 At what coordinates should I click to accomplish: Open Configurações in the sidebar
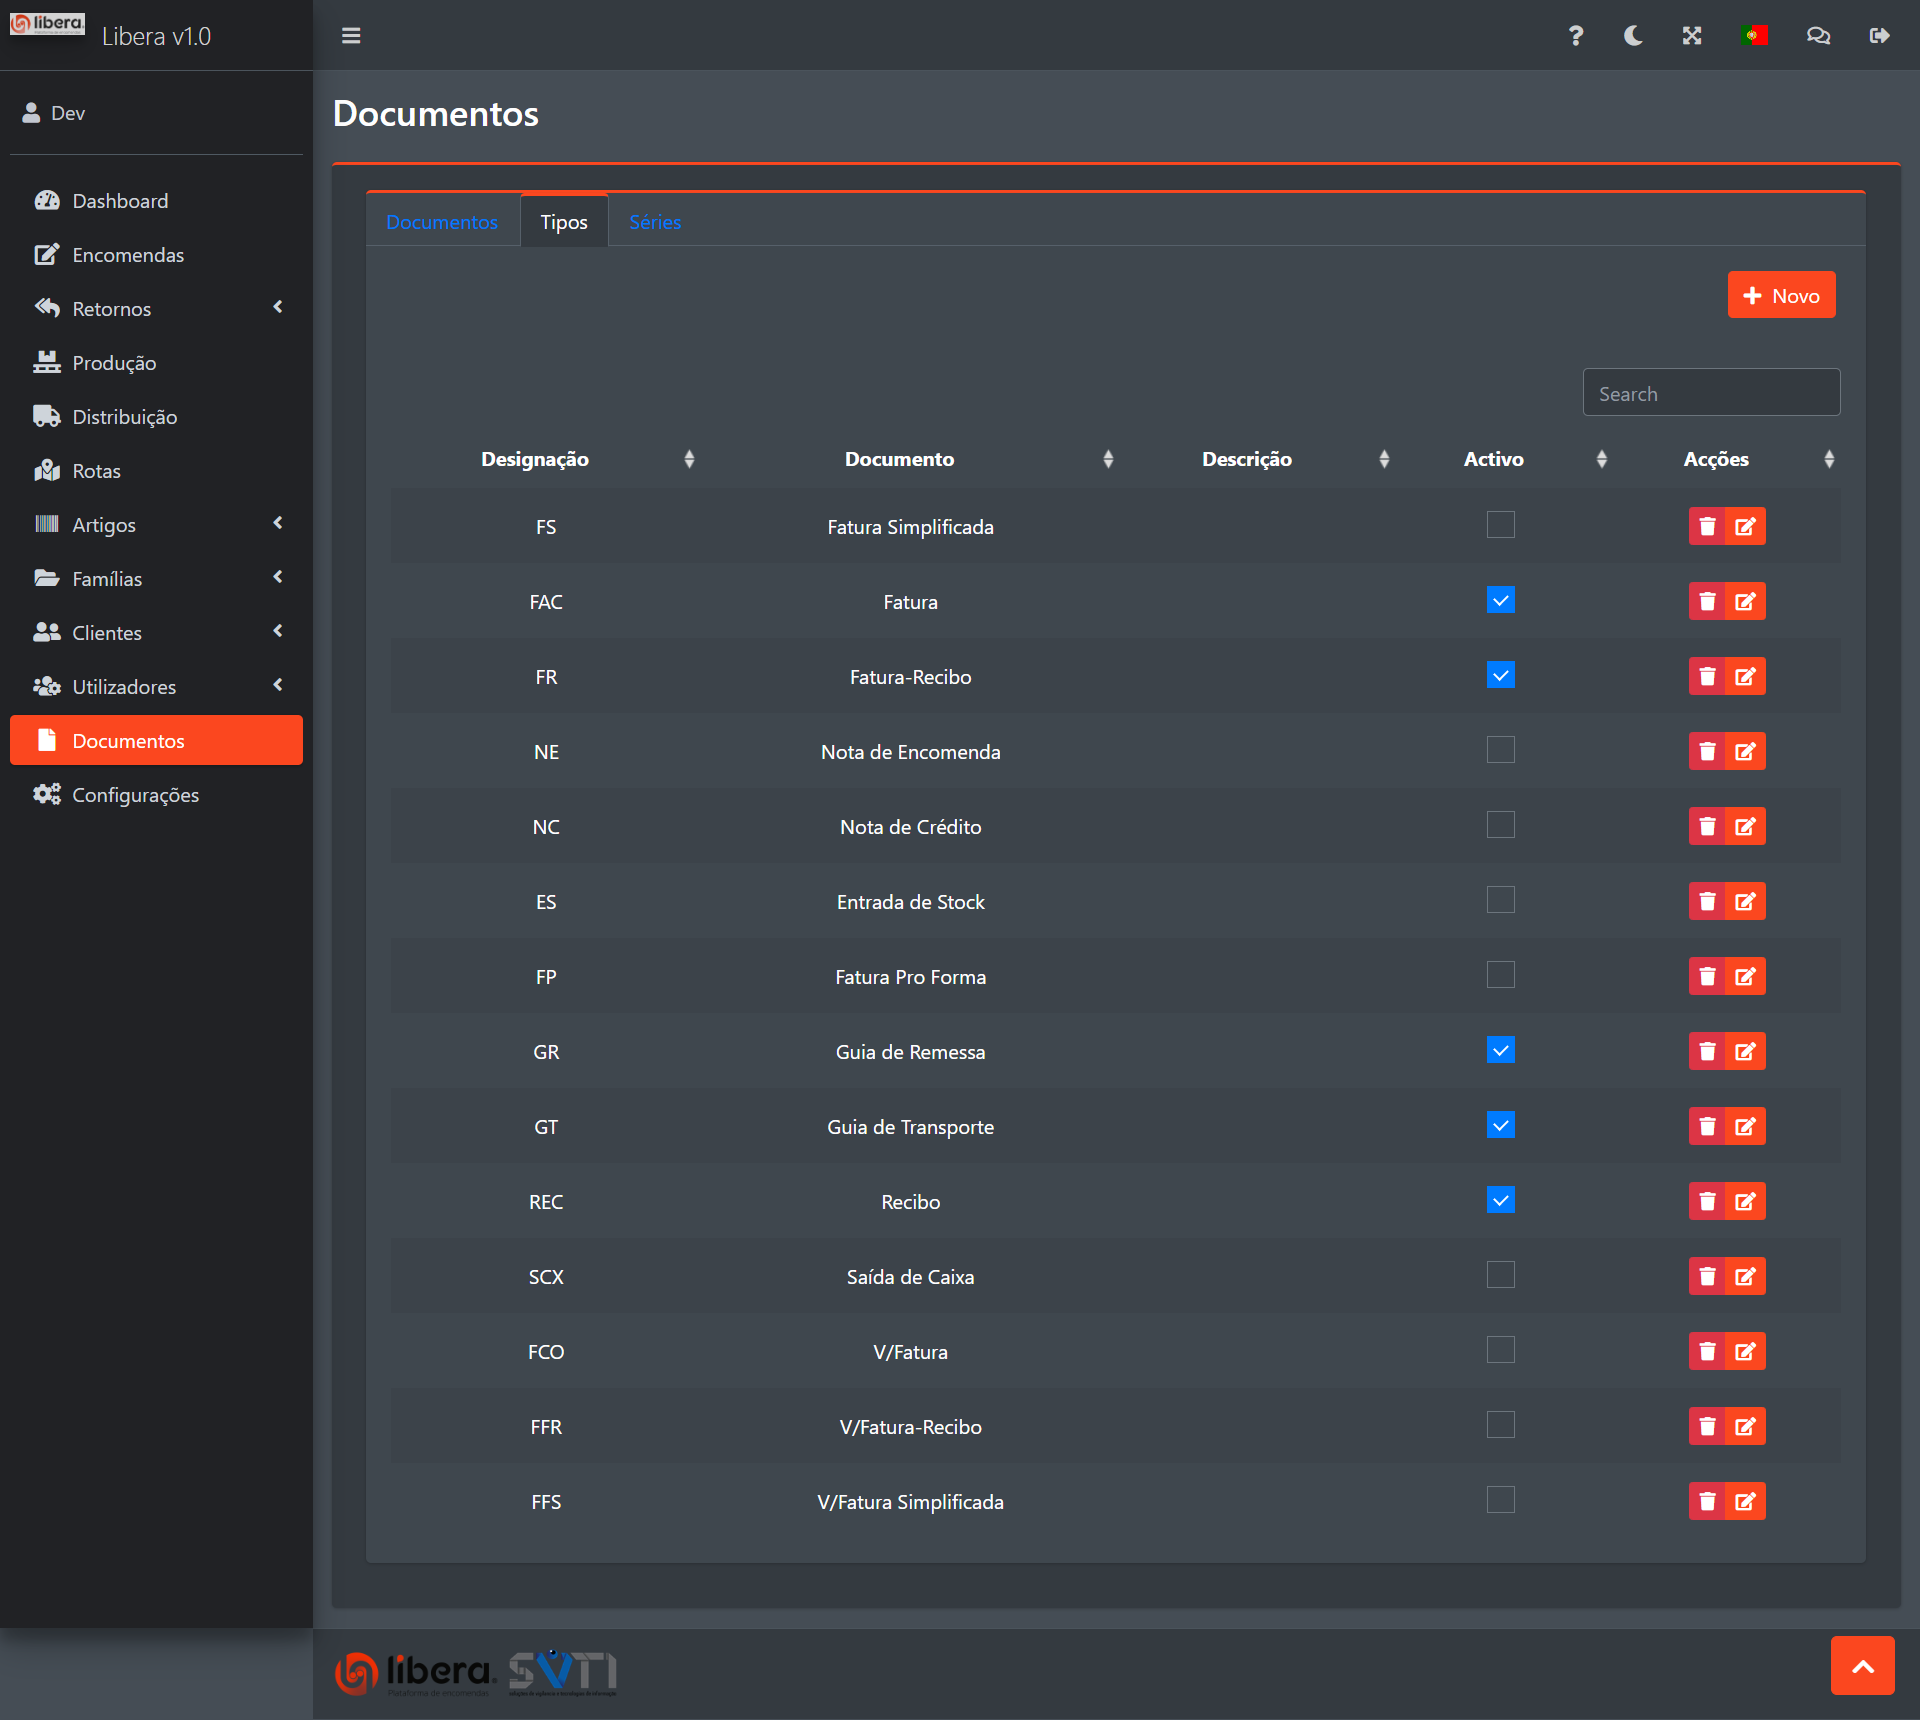coord(135,795)
